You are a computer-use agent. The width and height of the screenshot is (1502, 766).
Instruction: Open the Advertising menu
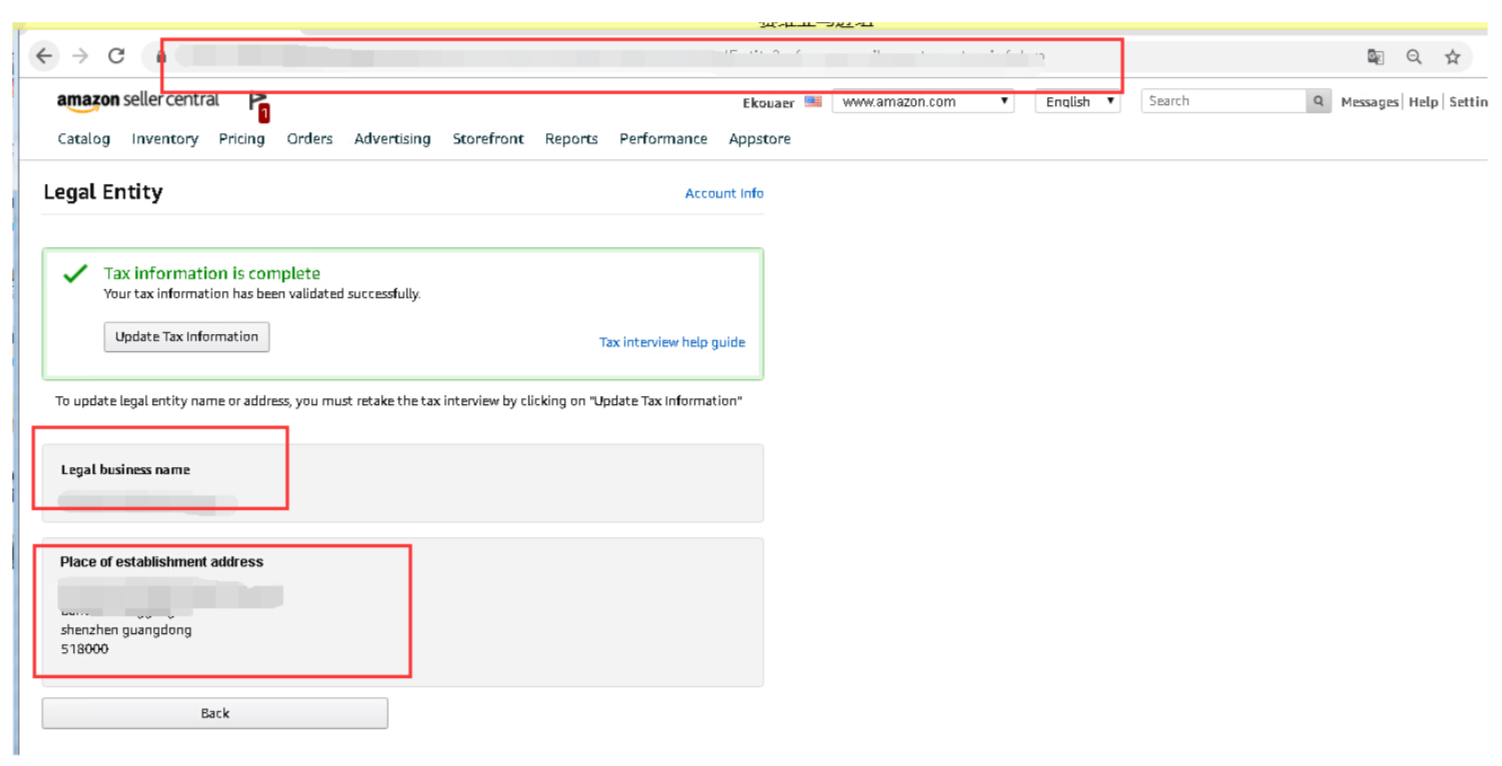pos(392,139)
